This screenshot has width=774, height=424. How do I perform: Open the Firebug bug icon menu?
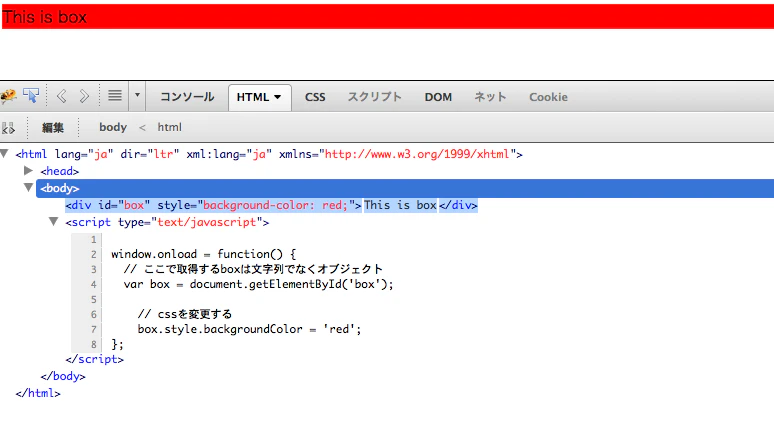click(x=8, y=96)
